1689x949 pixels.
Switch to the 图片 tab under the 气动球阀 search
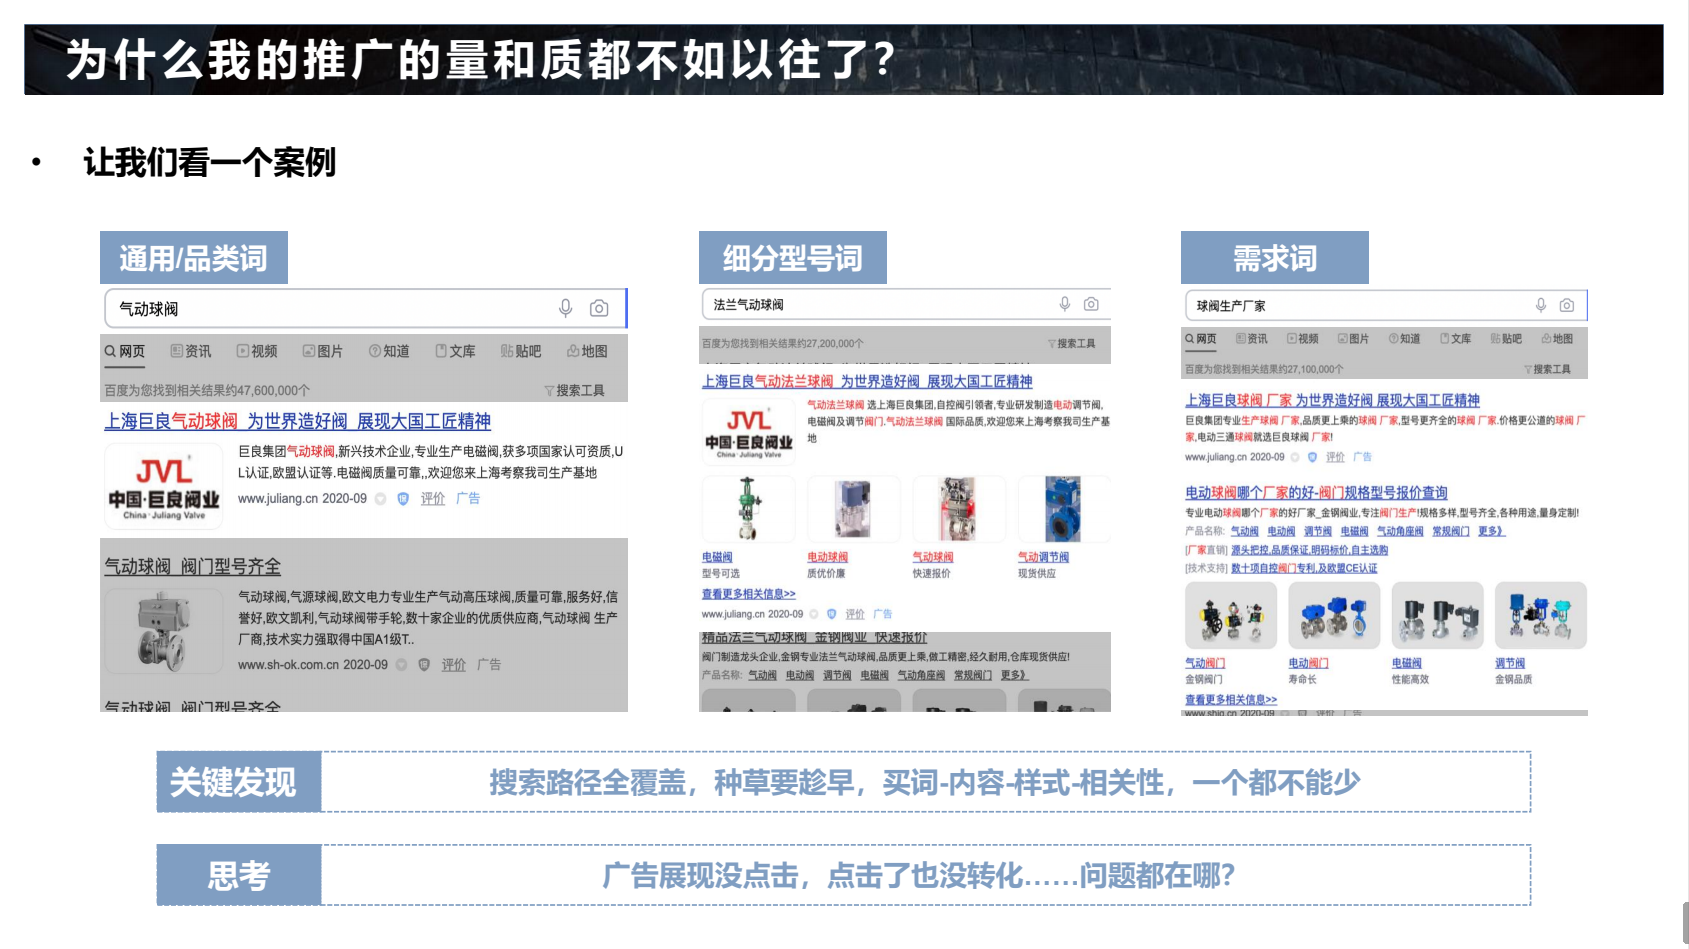tap(323, 351)
